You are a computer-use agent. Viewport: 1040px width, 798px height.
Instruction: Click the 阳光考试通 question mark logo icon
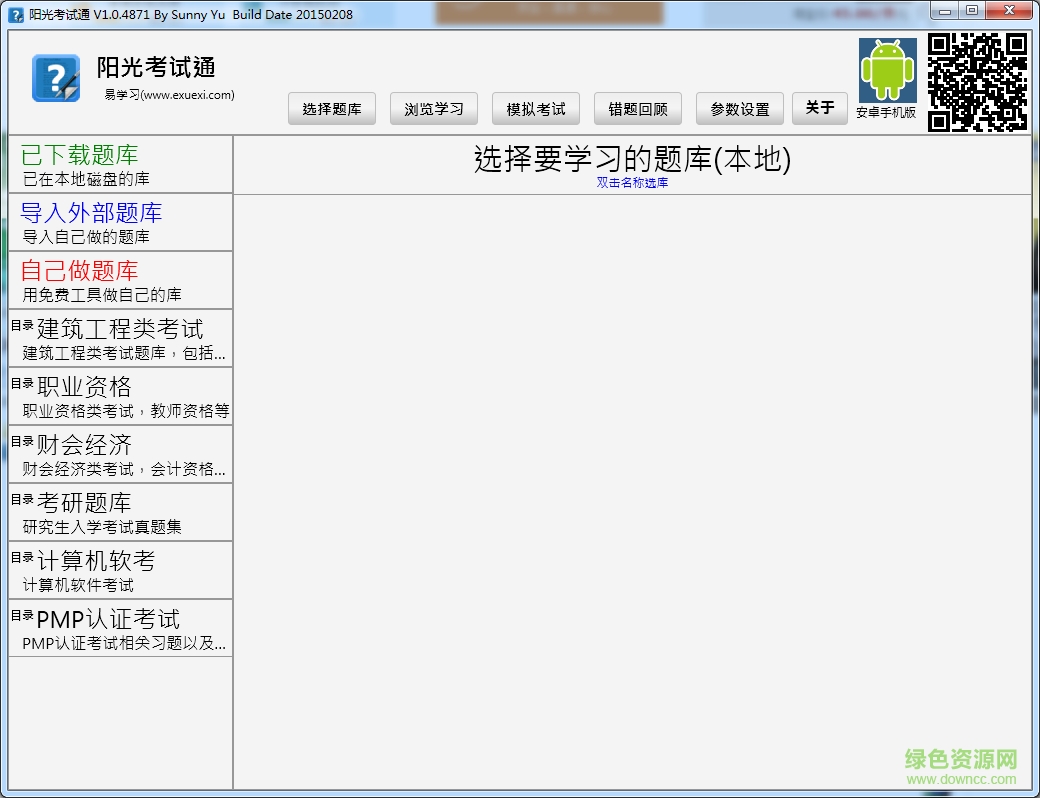[55, 77]
